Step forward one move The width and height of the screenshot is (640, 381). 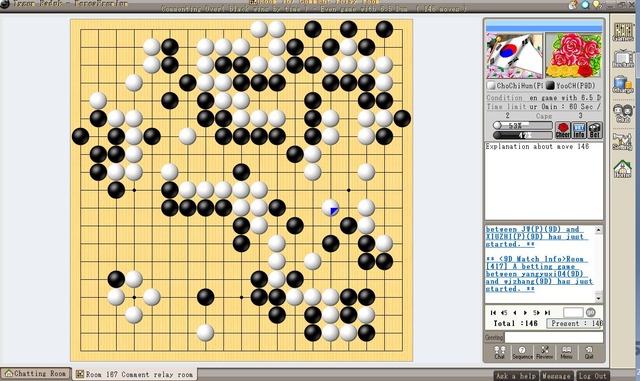[x=525, y=312]
